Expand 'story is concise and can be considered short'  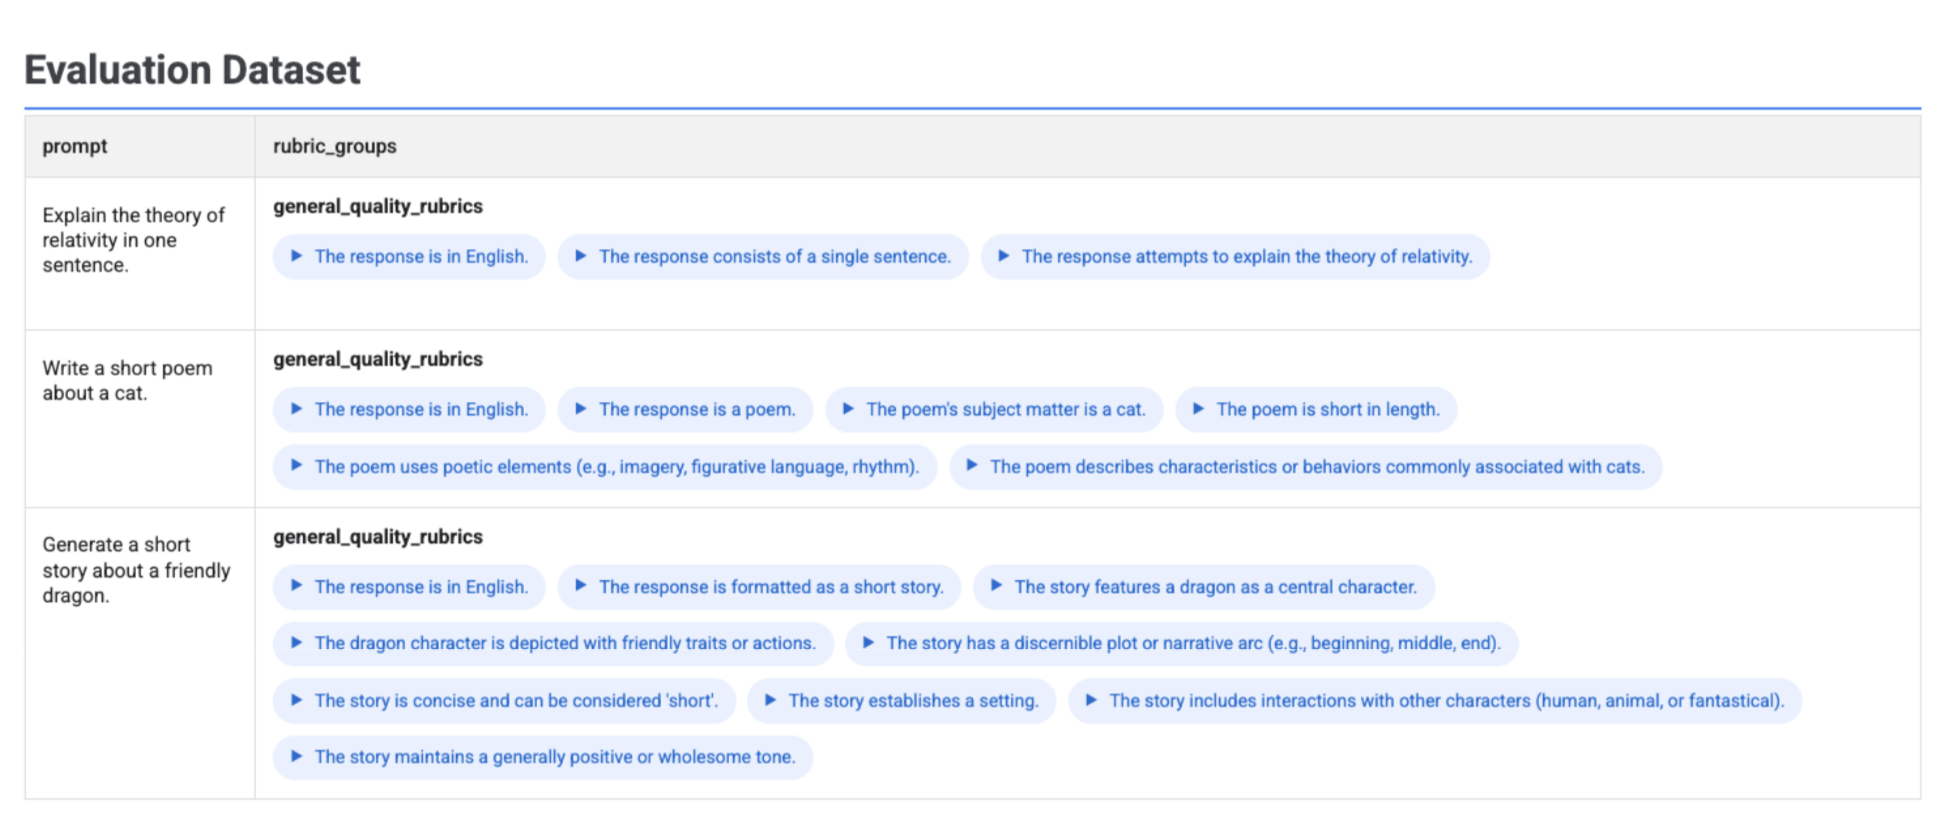click(504, 701)
